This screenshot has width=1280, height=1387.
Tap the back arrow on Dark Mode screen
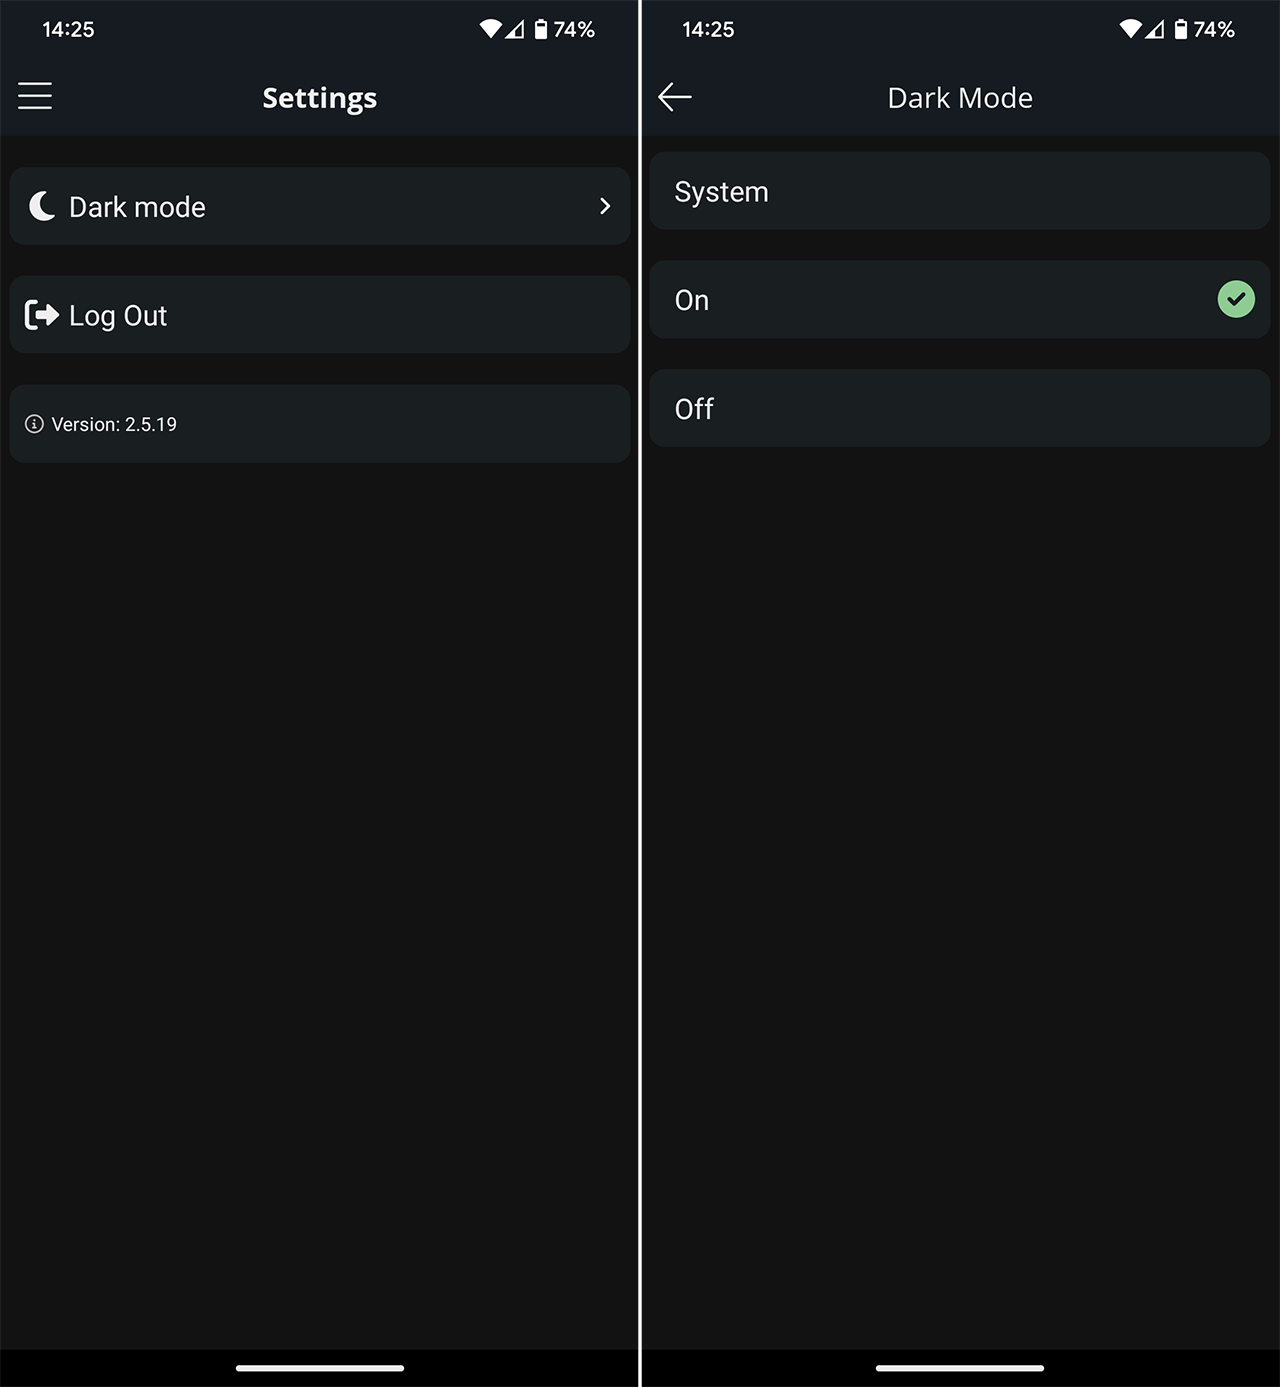click(x=675, y=97)
